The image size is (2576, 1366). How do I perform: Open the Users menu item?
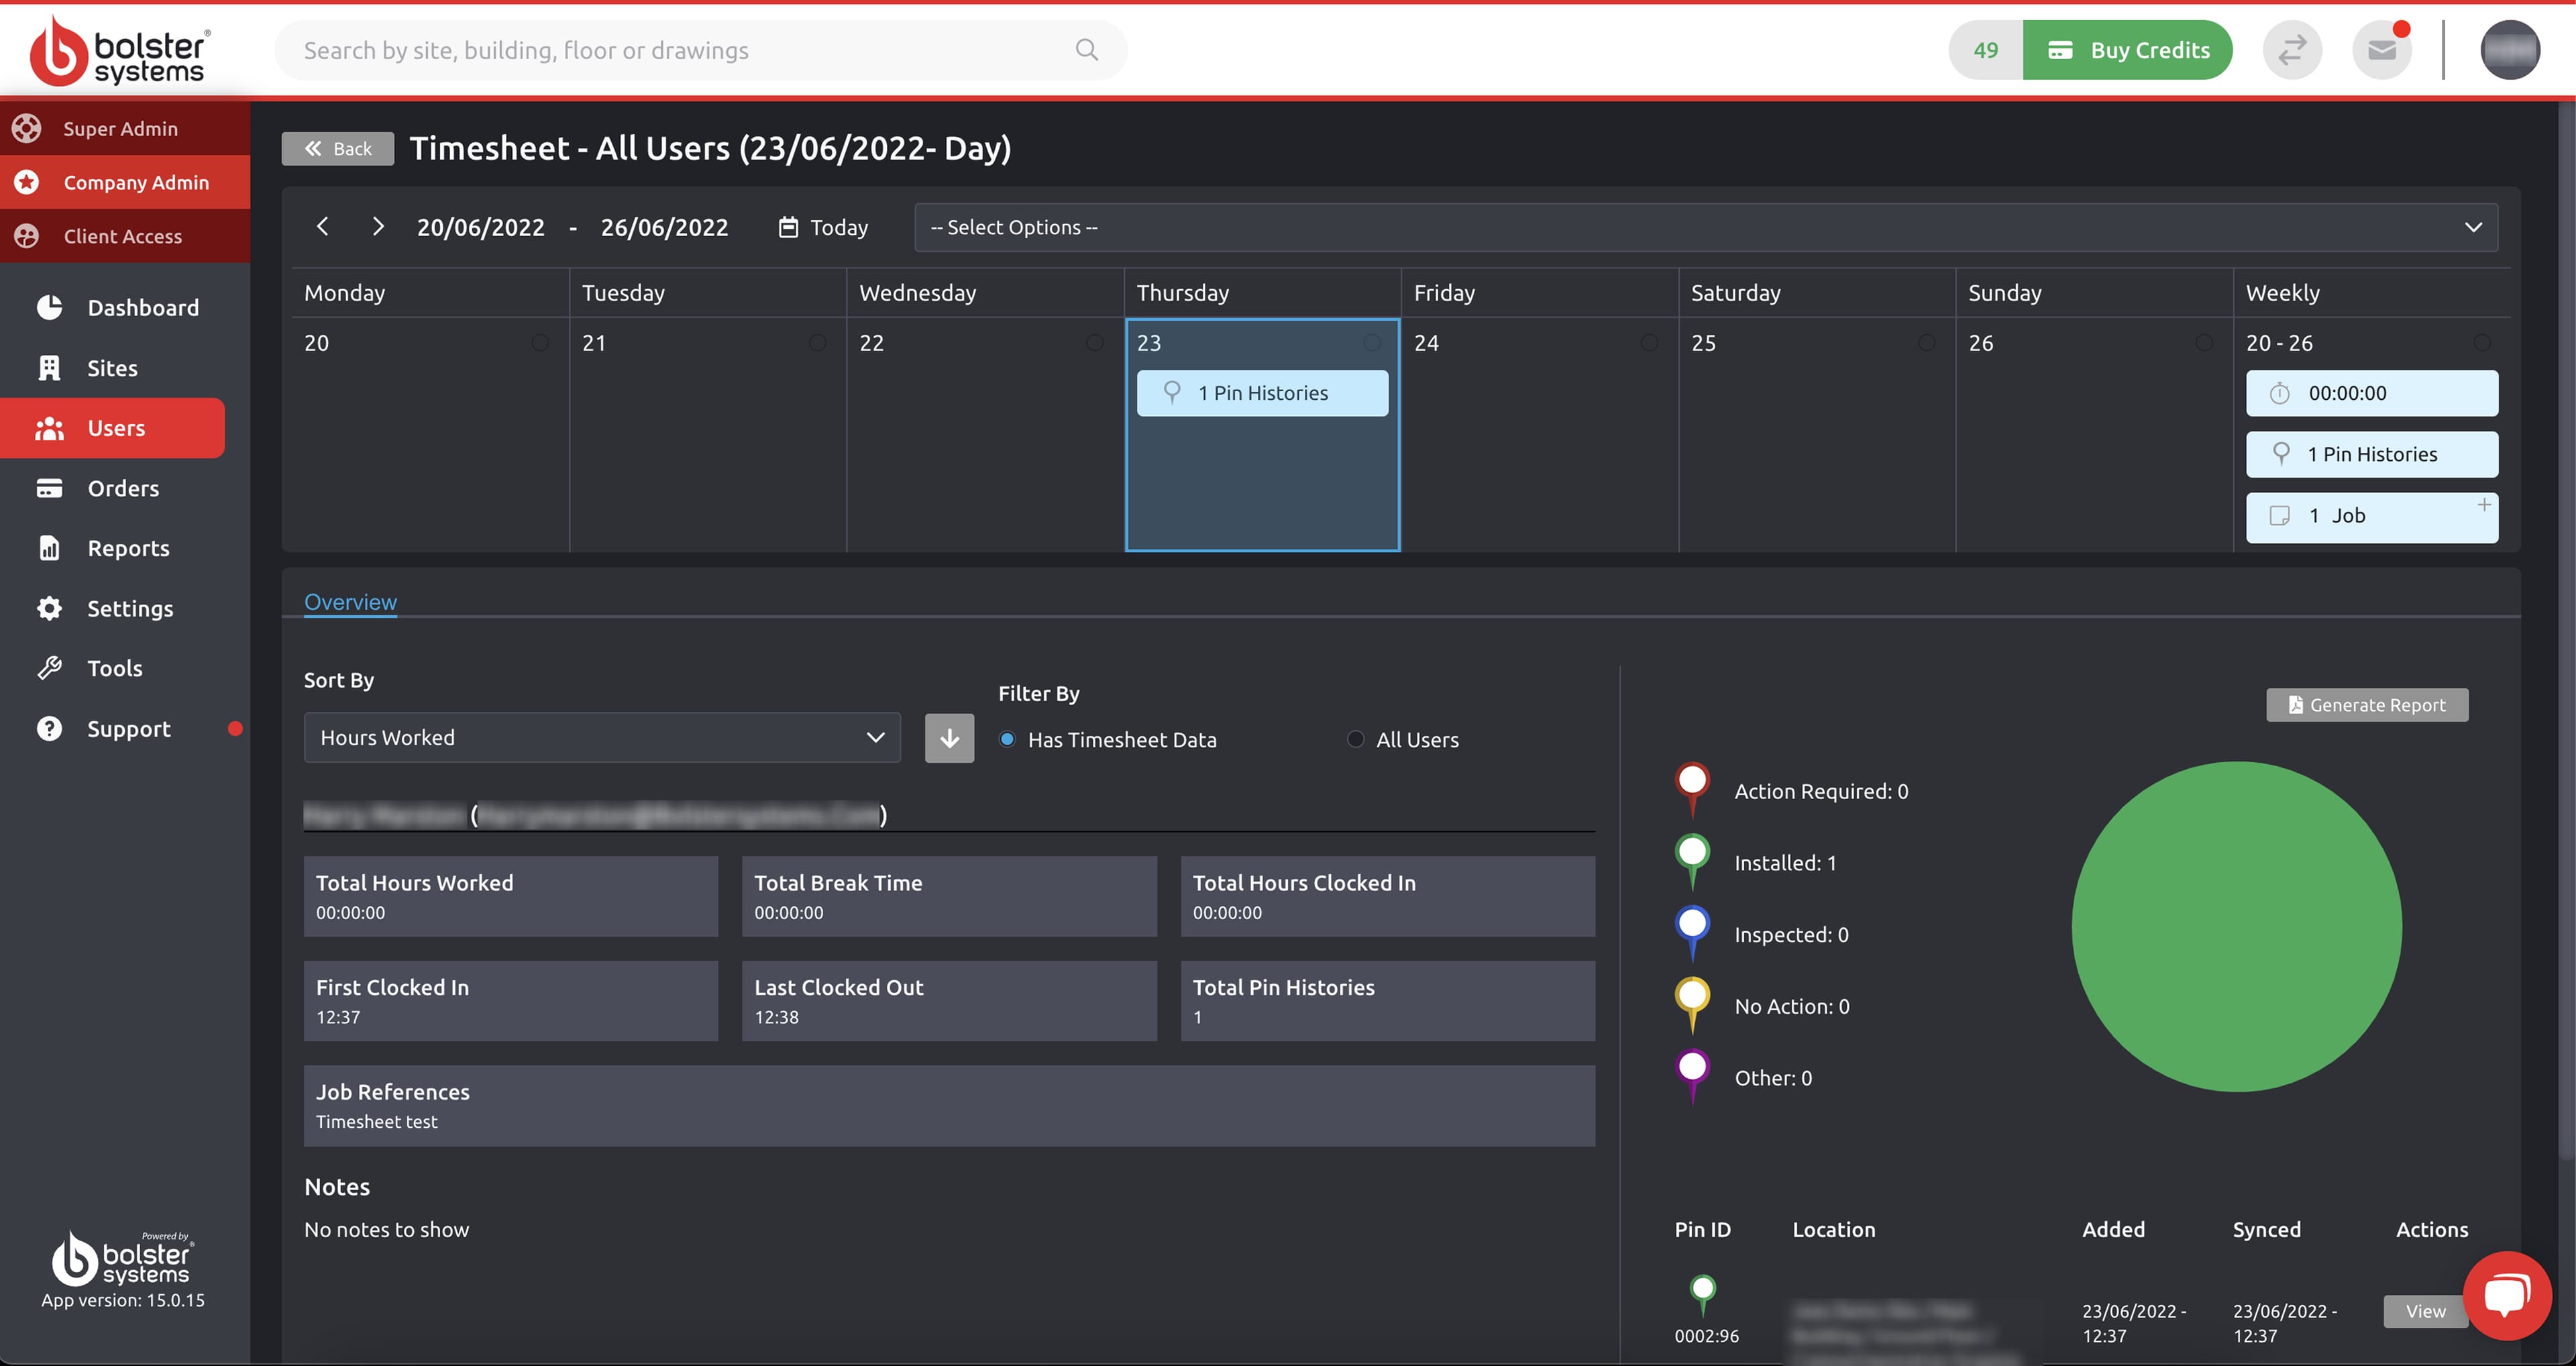pyautogui.click(x=112, y=428)
